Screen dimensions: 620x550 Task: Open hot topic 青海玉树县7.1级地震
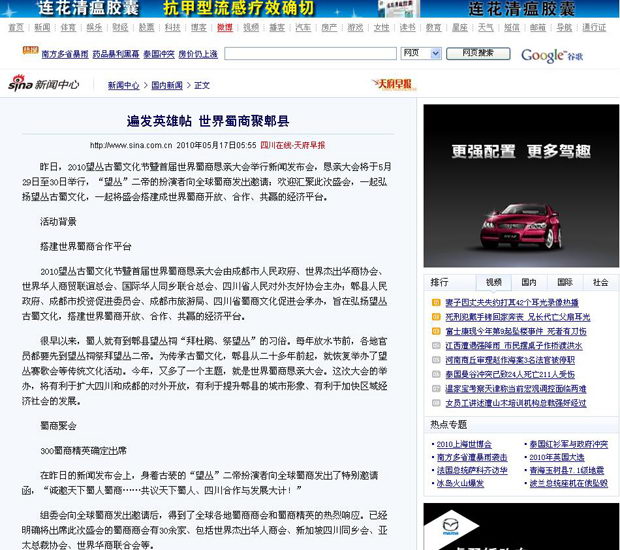(567, 471)
